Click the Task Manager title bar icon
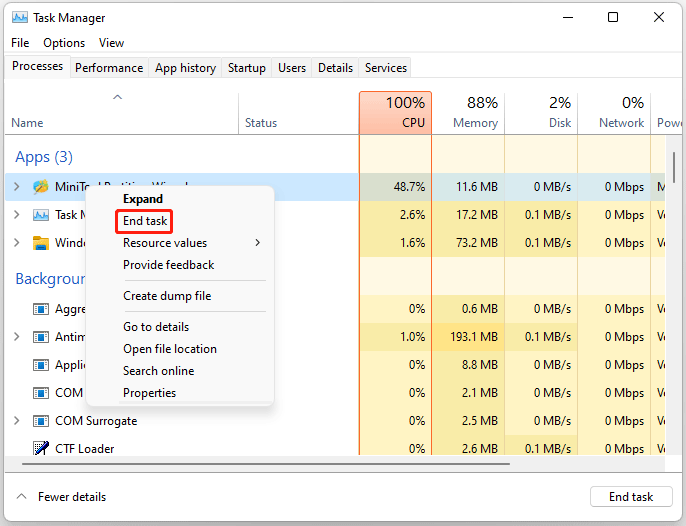Screen dimensions: 686x526 click(x=20, y=18)
